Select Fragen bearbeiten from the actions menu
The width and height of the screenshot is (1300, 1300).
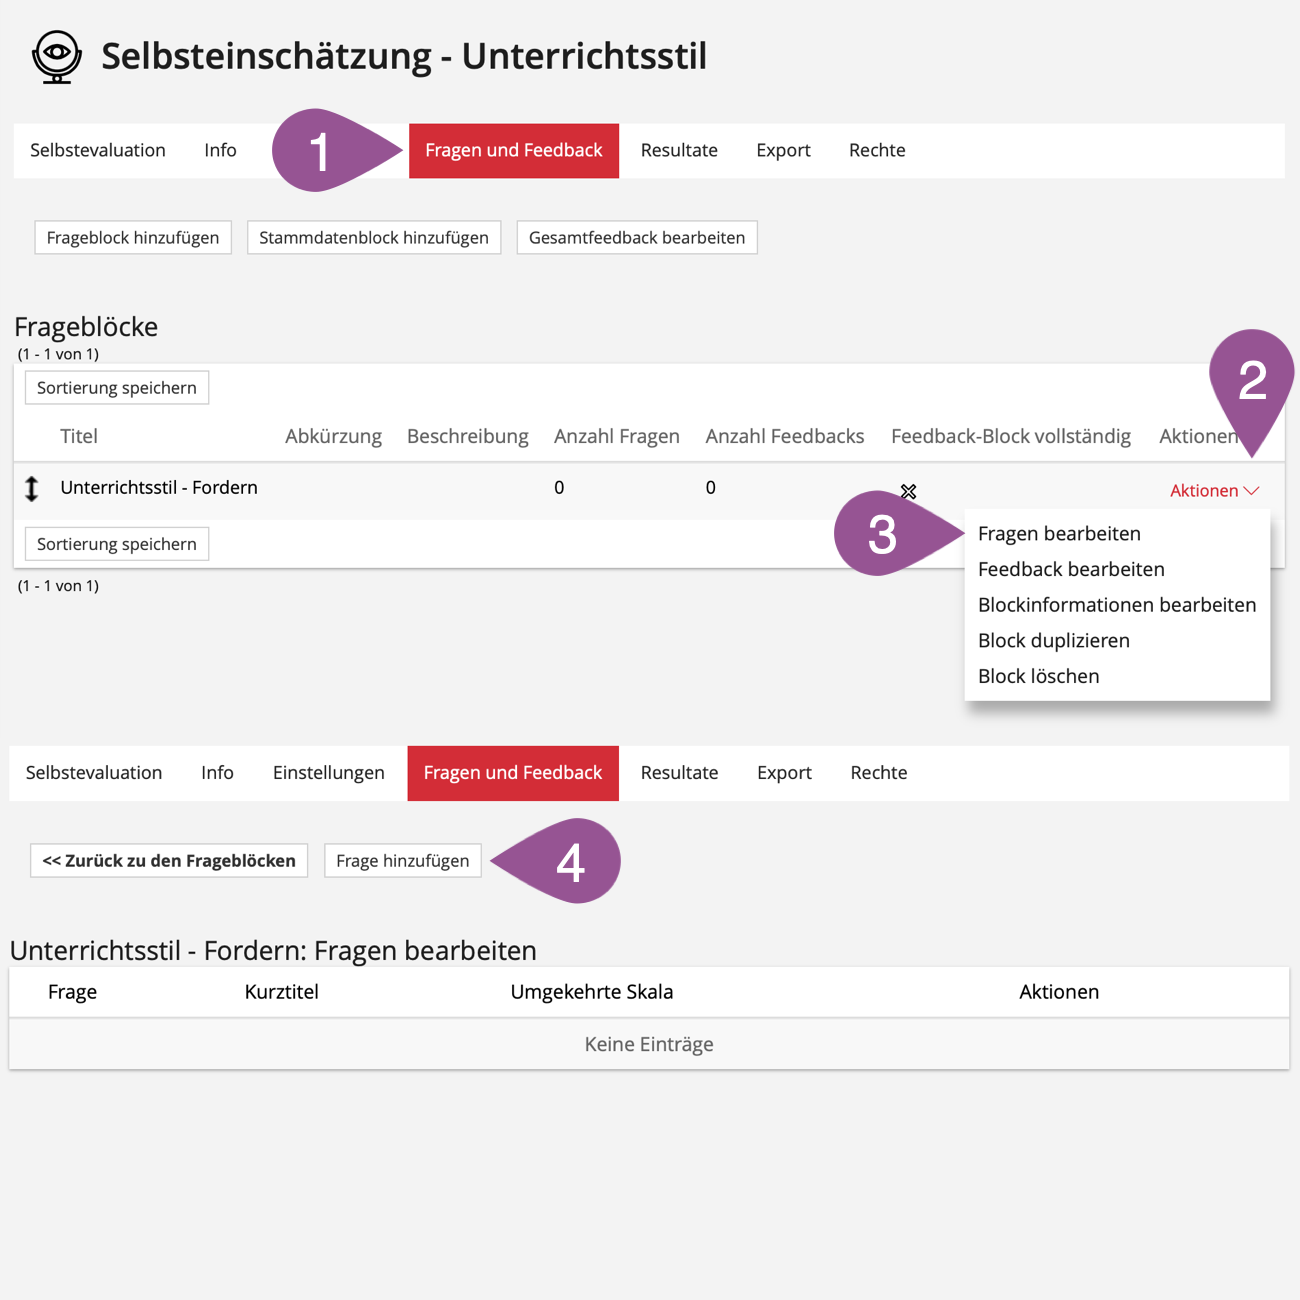tap(1059, 534)
